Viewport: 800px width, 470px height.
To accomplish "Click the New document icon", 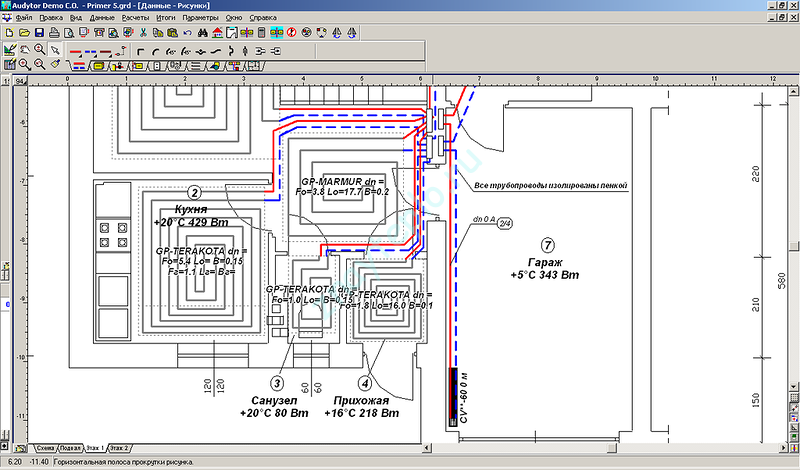I will click(x=8, y=33).
